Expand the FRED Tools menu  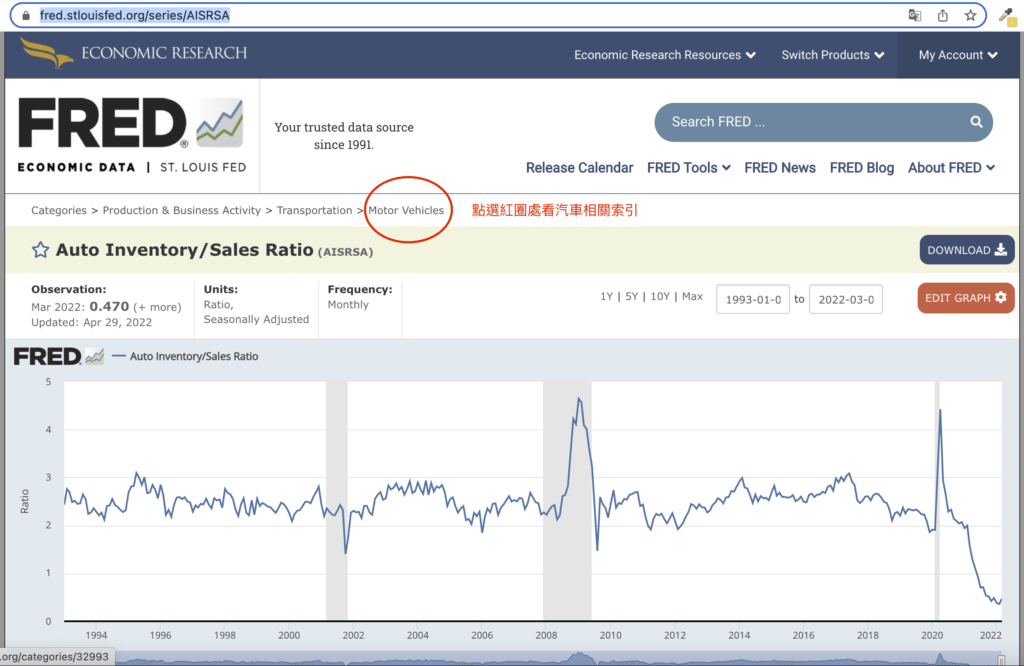point(688,168)
